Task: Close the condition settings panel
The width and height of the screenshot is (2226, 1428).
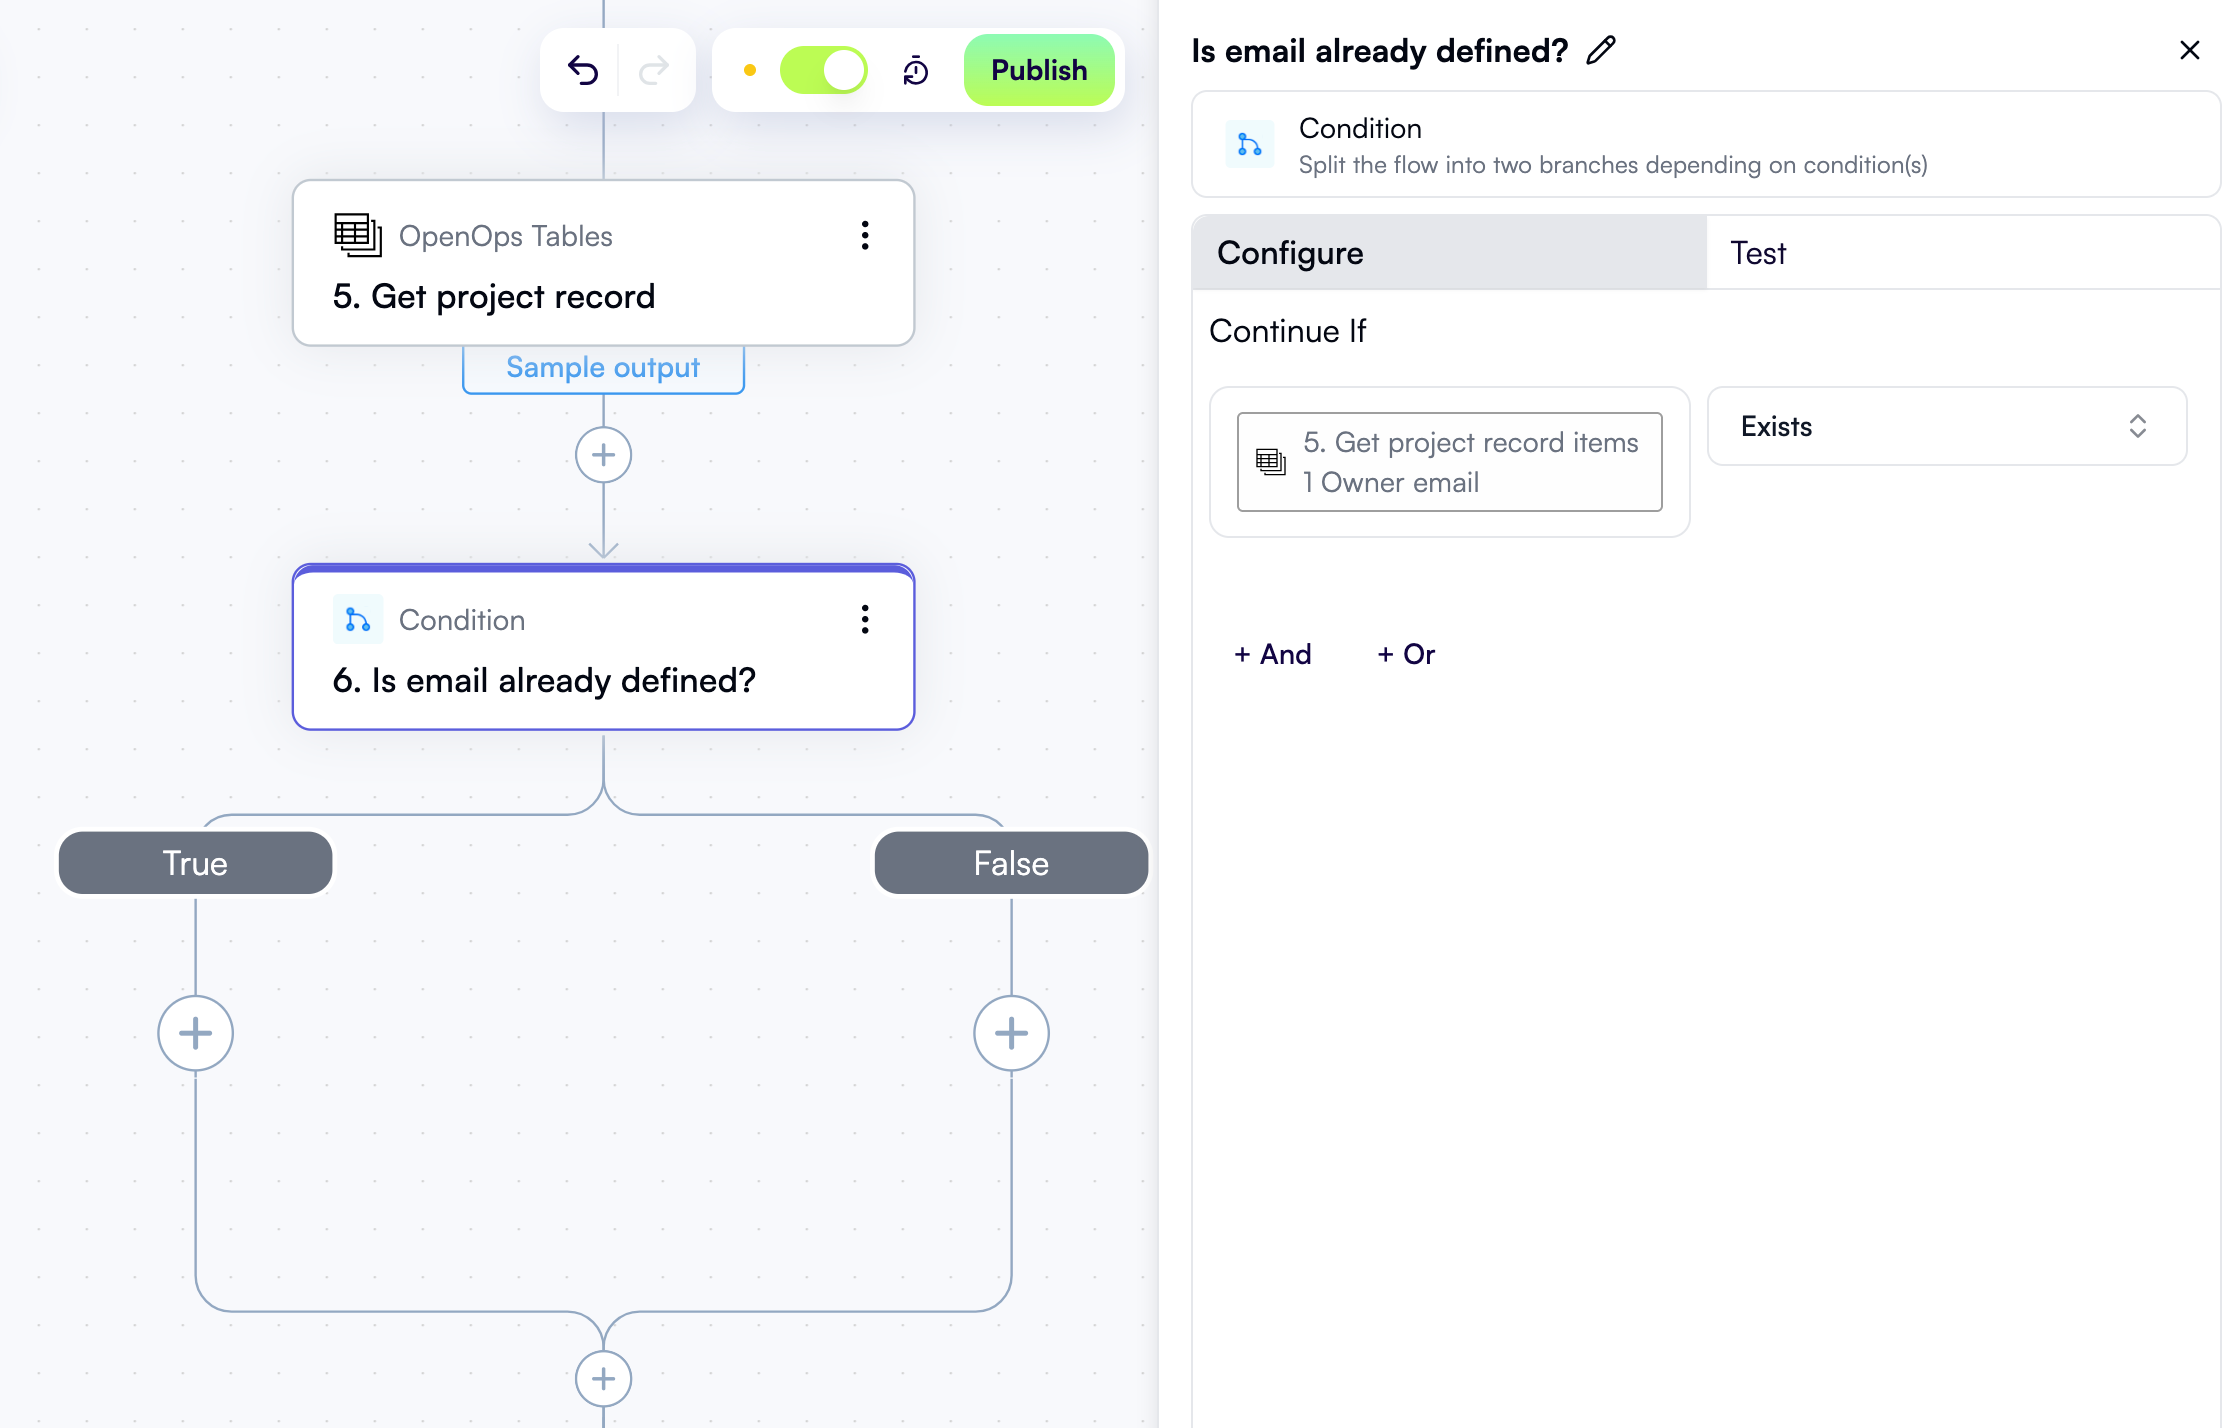Action: 2190,49
